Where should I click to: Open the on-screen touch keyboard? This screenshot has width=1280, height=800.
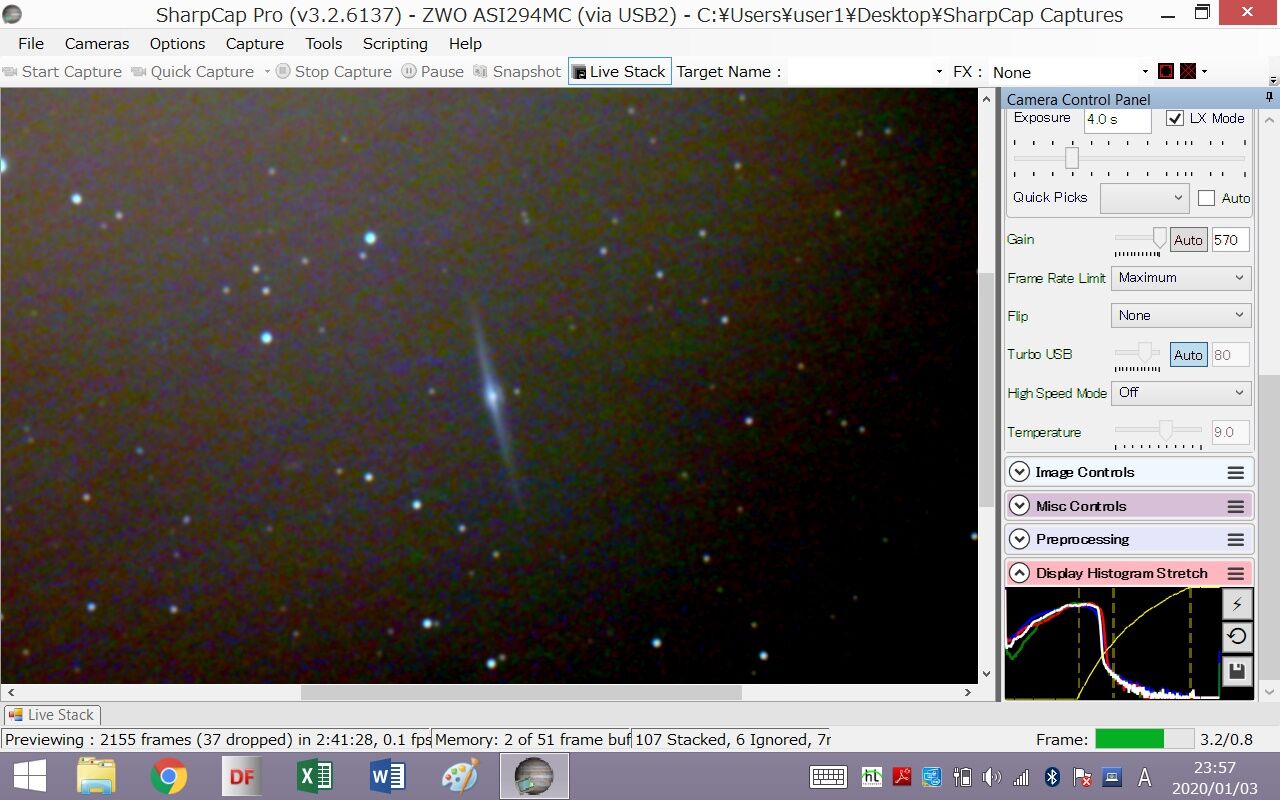click(x=829, y=777)
